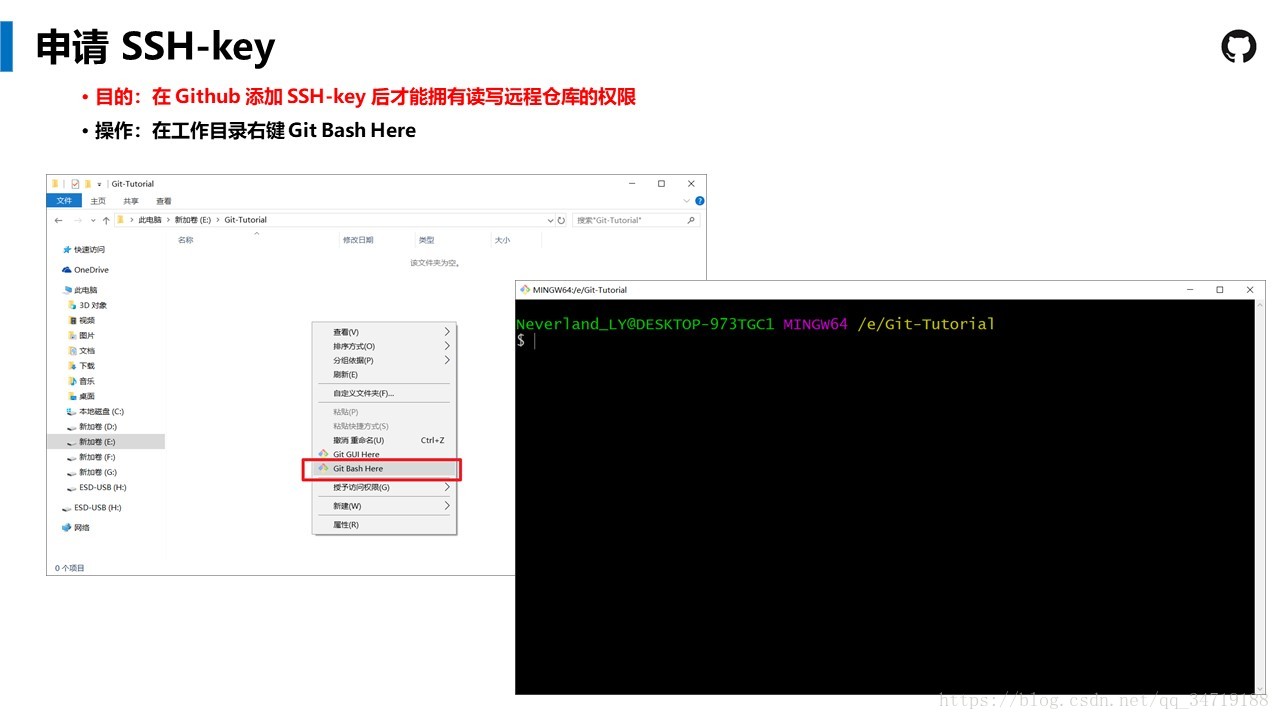Open the quick access toolbar customize dropdown
Screen dimensions: 1280x720
tap(98, 184)
